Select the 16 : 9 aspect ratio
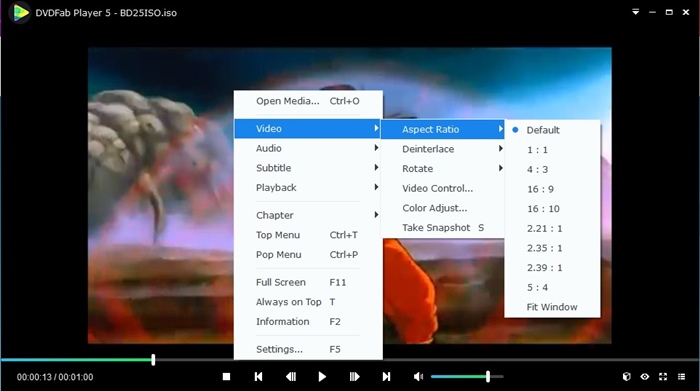Screen dimensions: 700x391 pyautogui.click(x=552, y=189)
